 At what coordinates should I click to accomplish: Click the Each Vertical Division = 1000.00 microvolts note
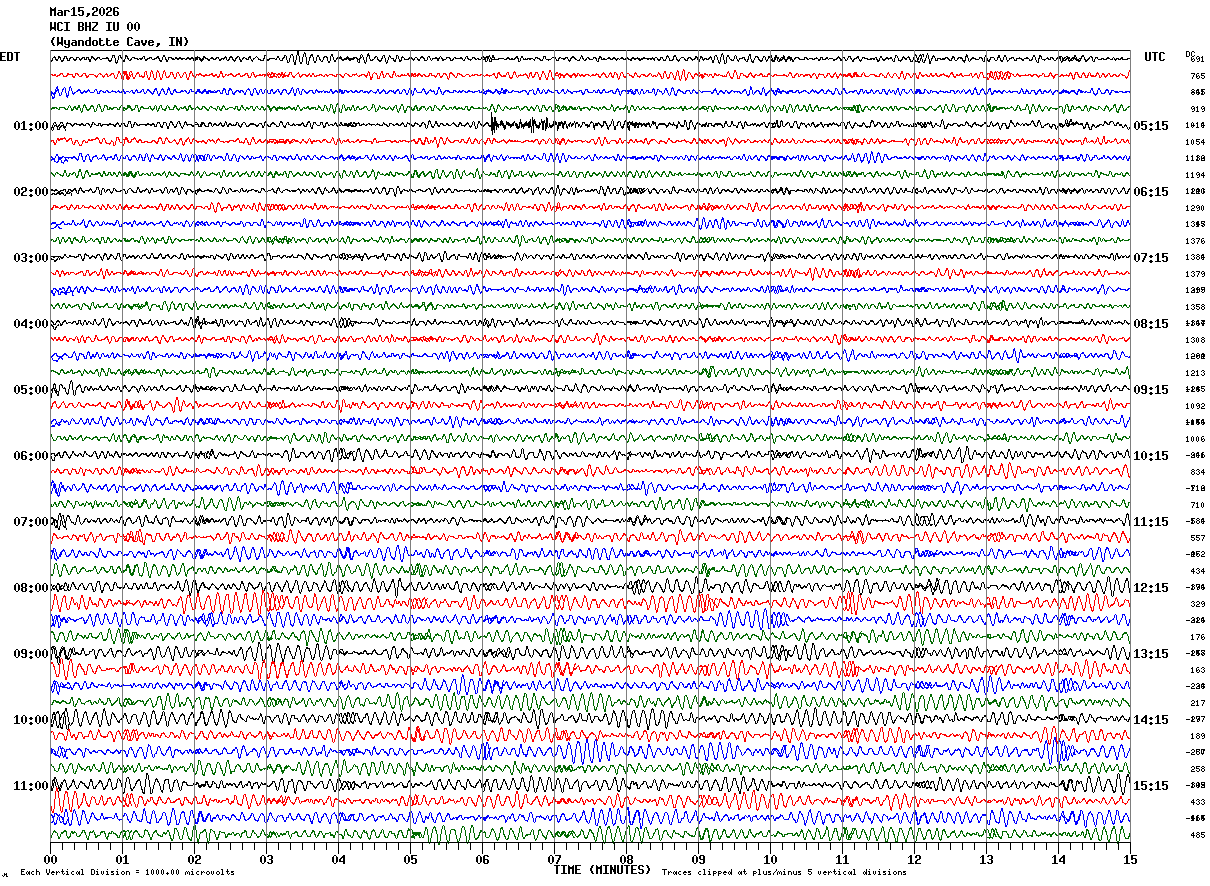coord(127,872)
